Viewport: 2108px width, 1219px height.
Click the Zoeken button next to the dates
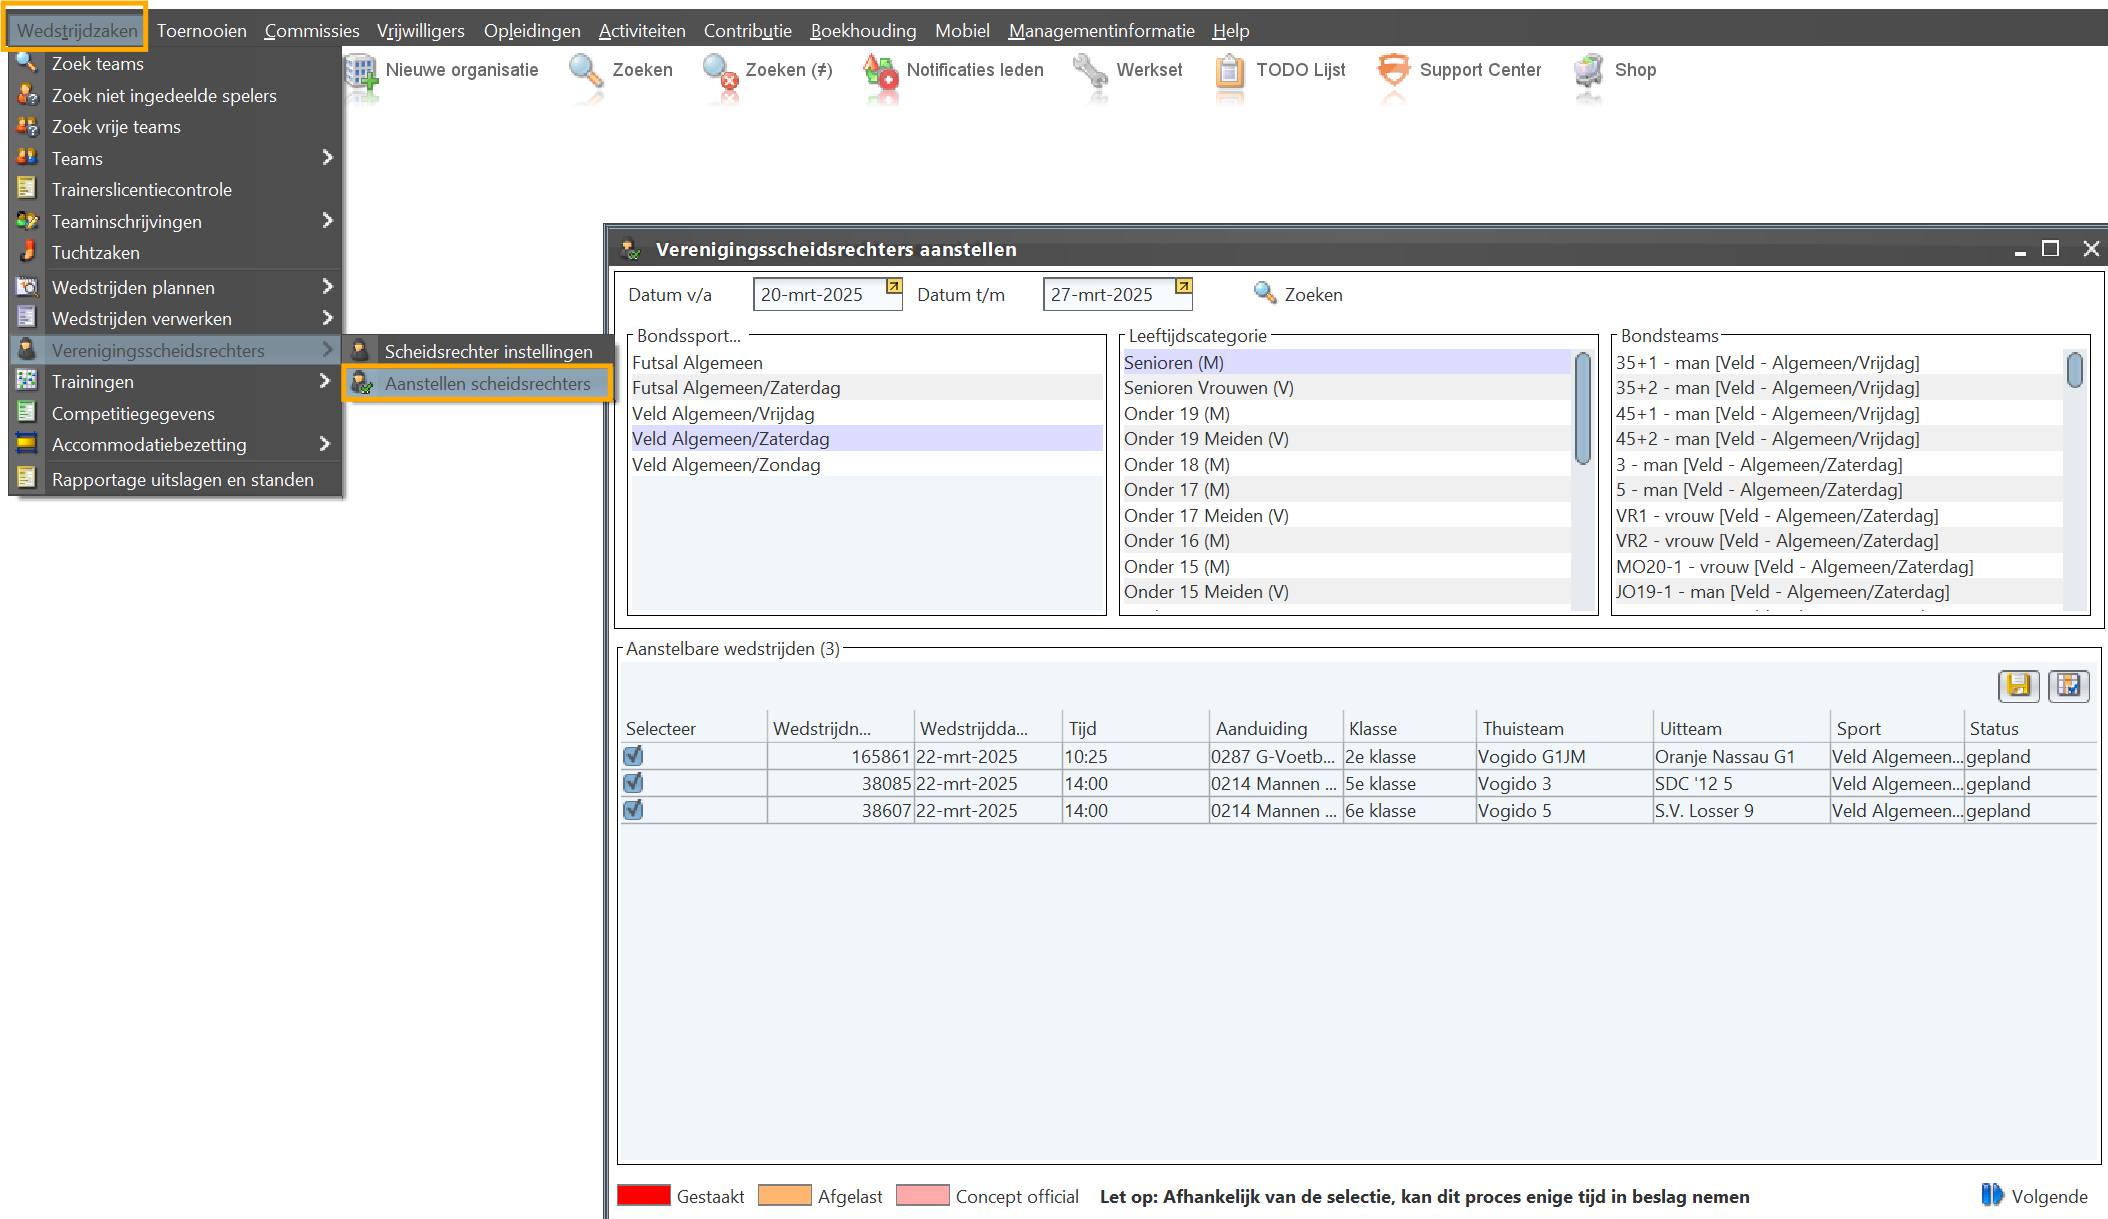[1298, 295]
